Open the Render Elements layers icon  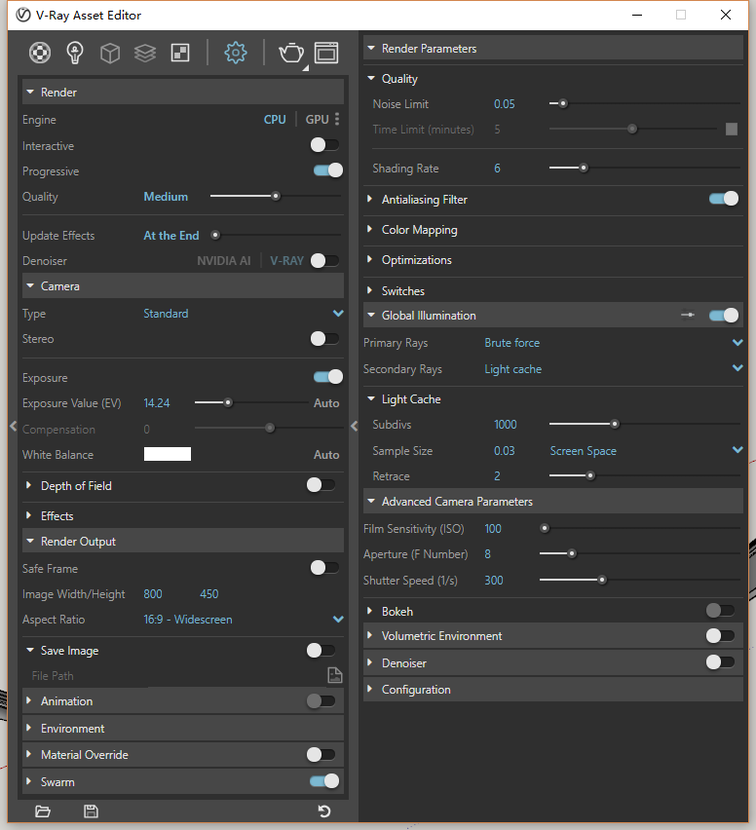145,53
